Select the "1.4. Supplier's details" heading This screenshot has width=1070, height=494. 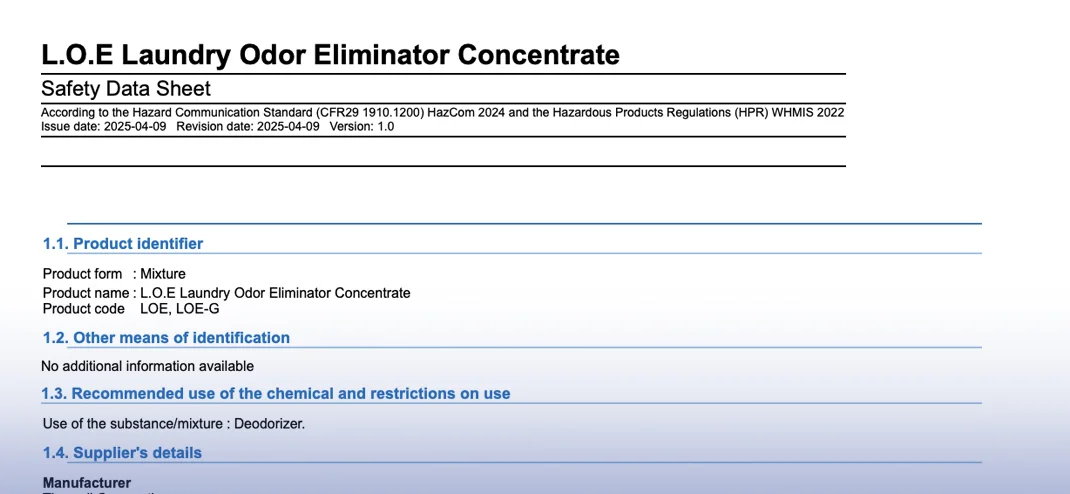[x=122, y=452]
